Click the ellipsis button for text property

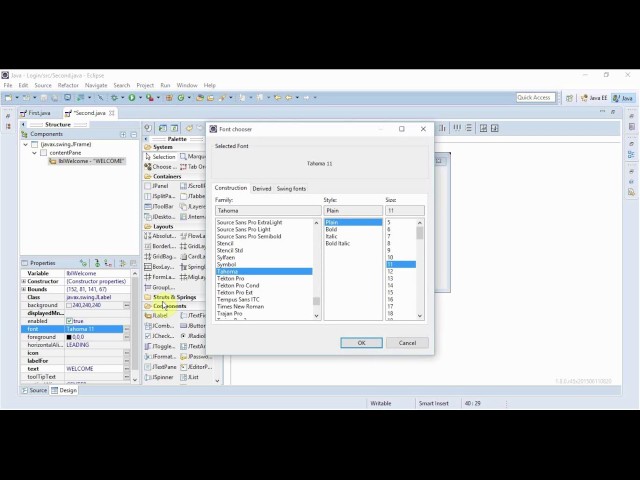(x=127, y=369)
